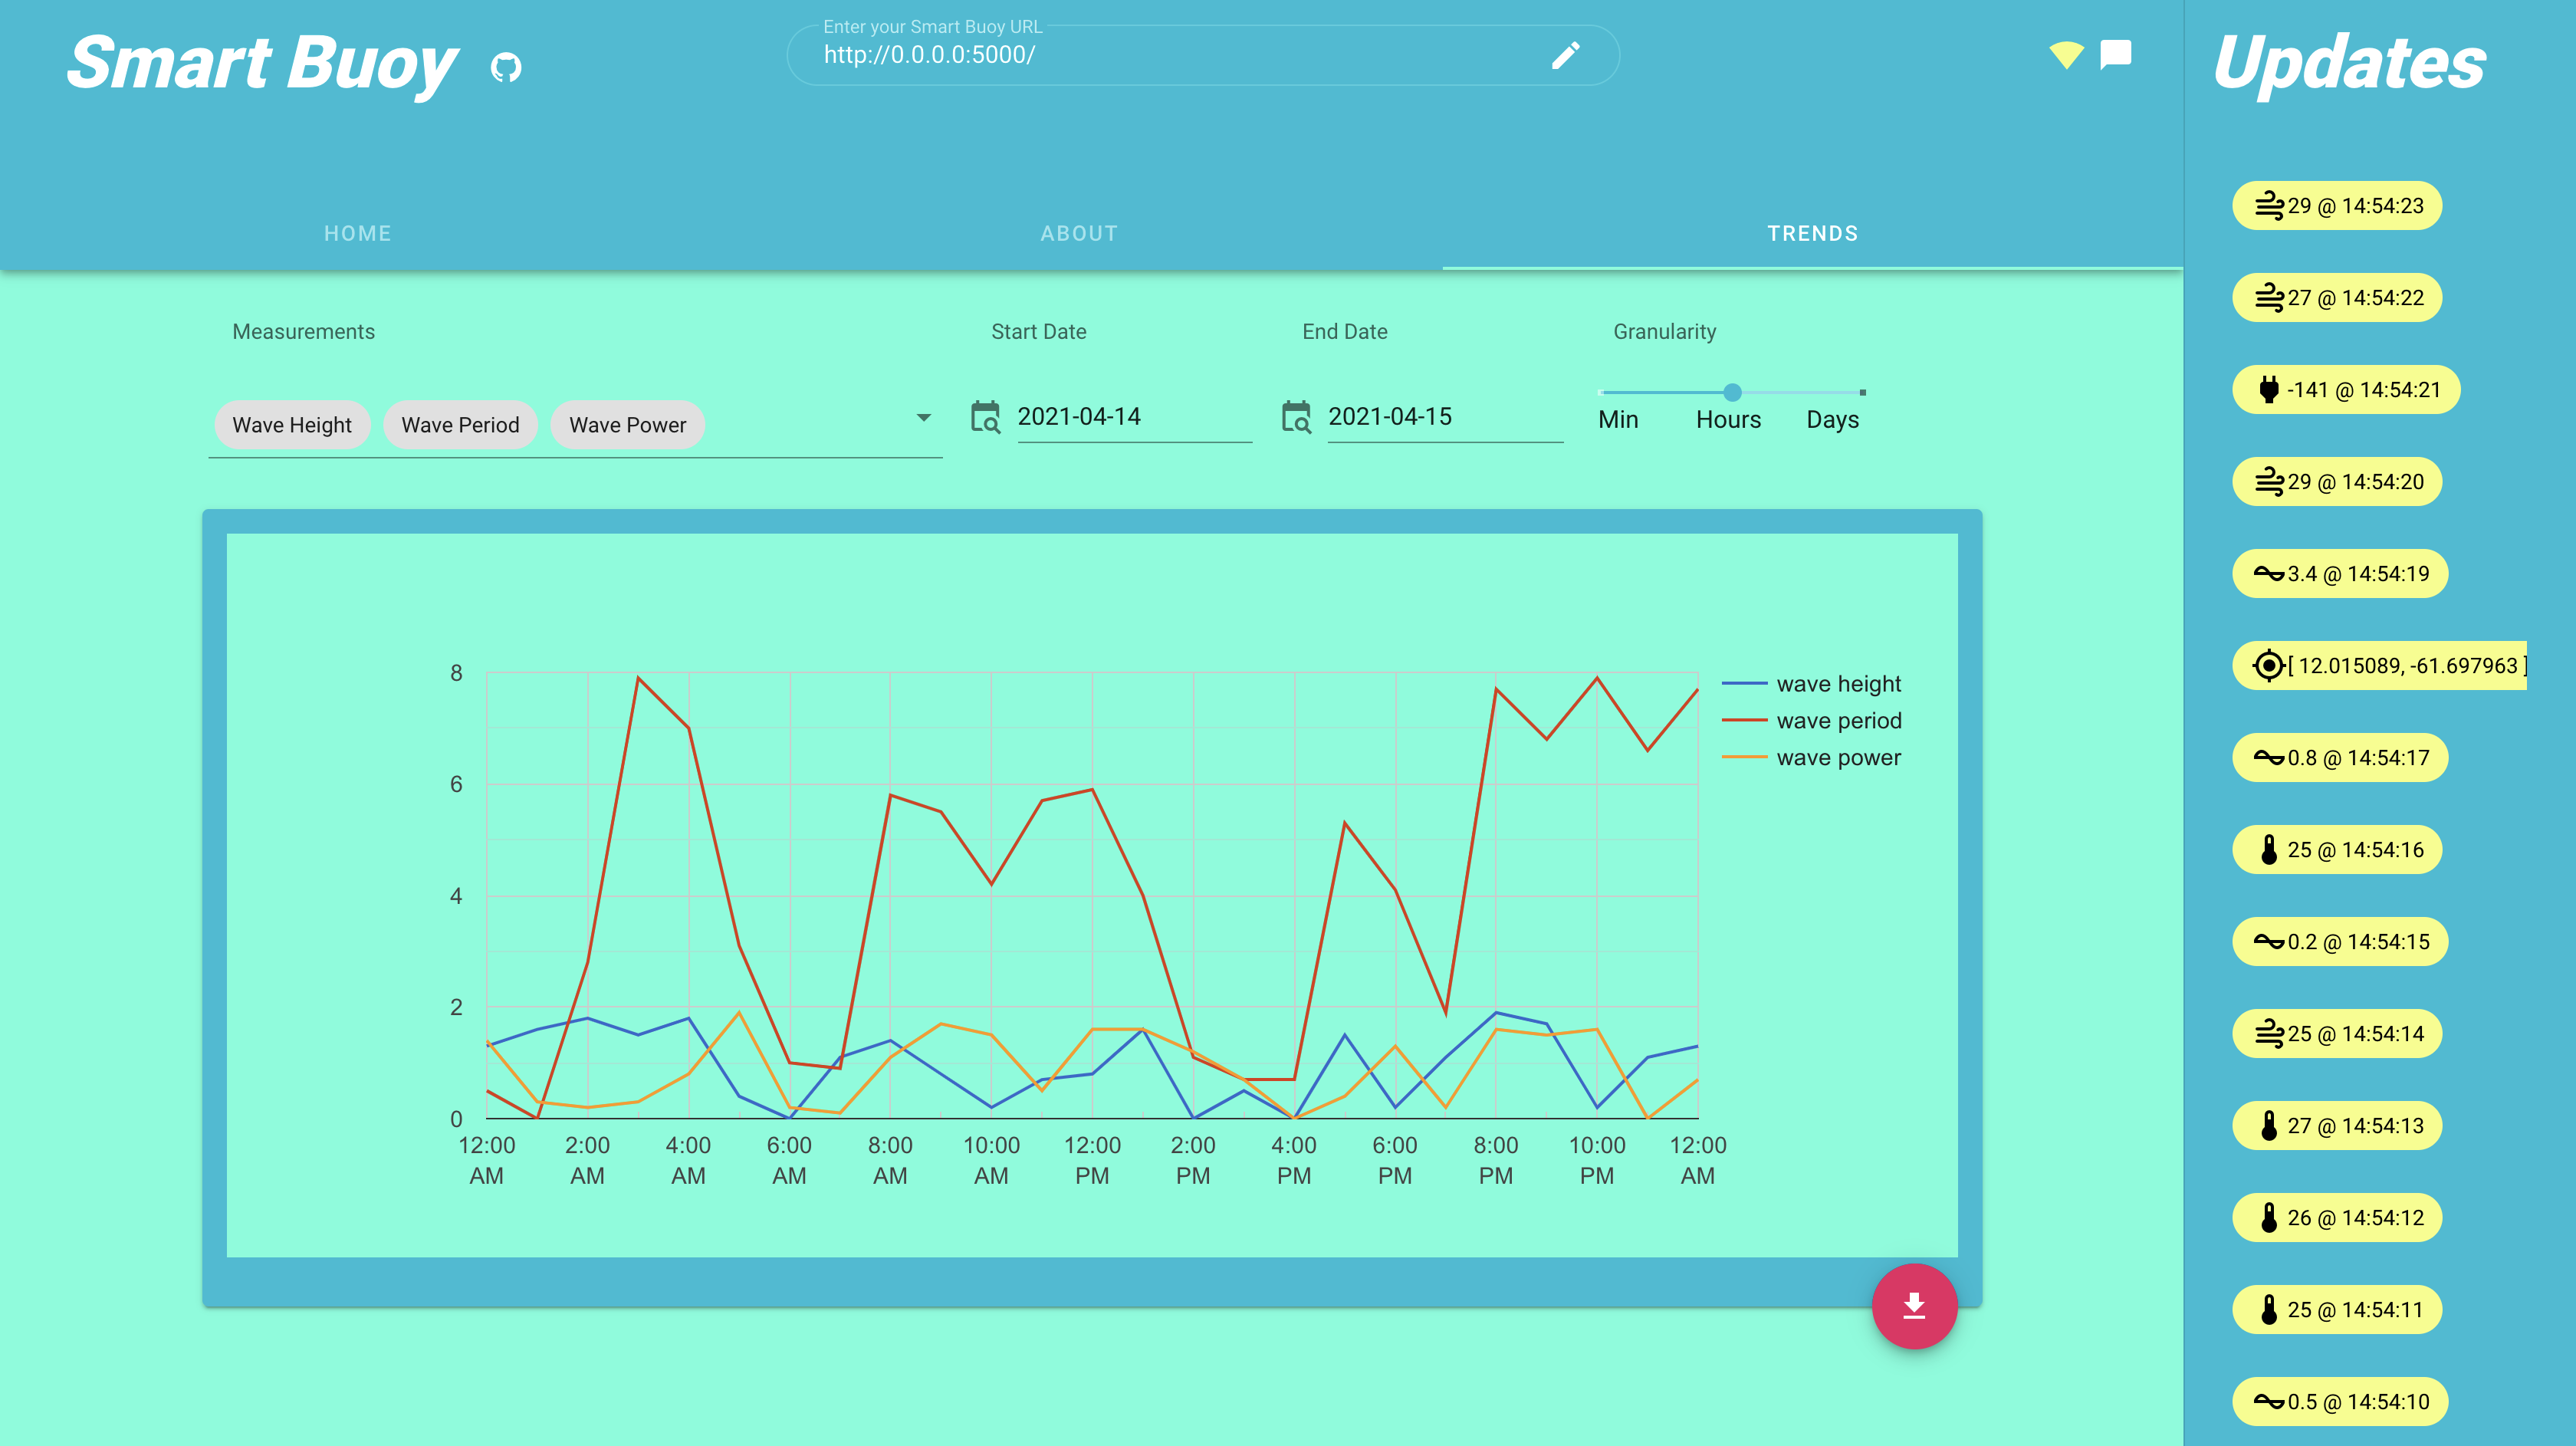The image size is (2576, 1446).
Task: Click the GPS location update chip
Action: [x=2380, y=666]
